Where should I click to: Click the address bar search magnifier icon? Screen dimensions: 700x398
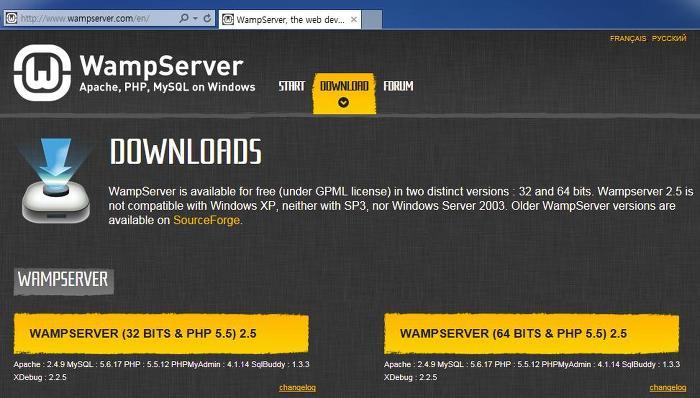click(x=183, y=19)
